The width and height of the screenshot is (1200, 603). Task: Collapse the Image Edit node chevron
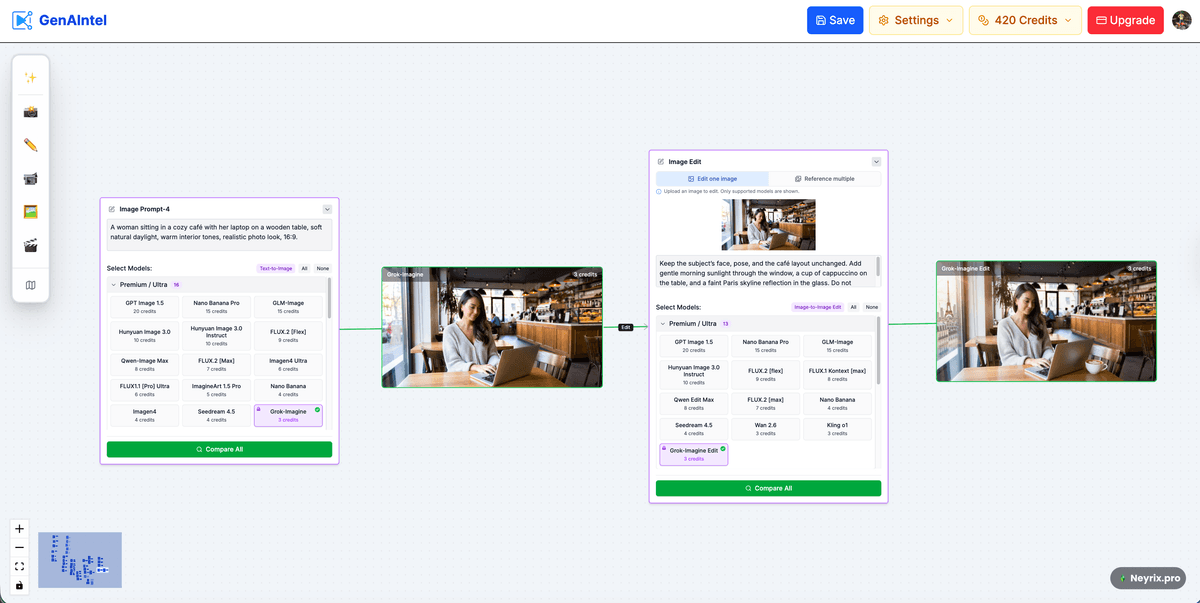[x=876, y=161]
